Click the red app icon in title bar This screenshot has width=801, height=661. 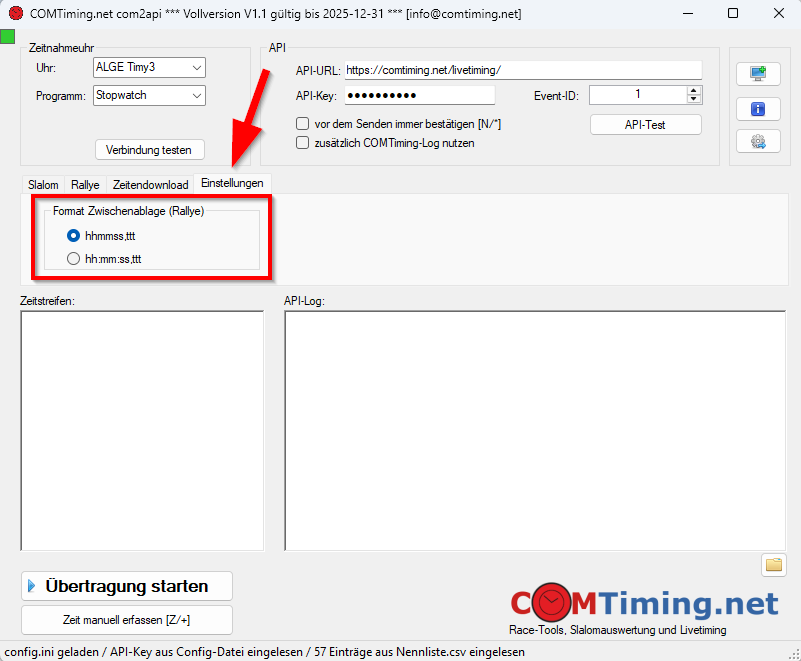[15, 13]
